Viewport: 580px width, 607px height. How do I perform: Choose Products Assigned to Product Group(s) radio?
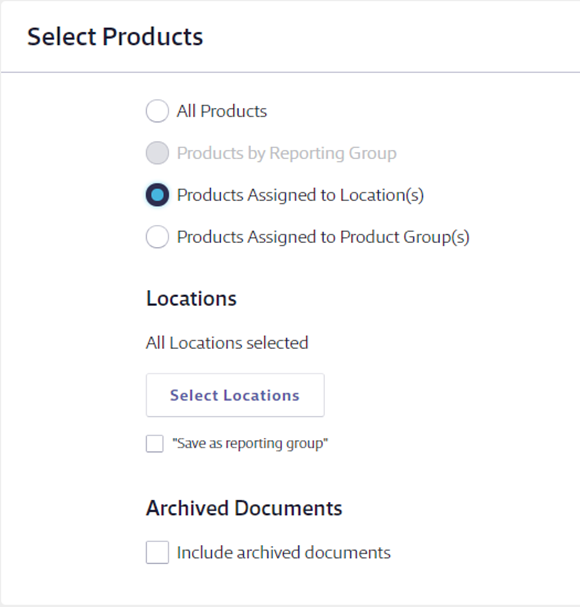tap(157, 237)
